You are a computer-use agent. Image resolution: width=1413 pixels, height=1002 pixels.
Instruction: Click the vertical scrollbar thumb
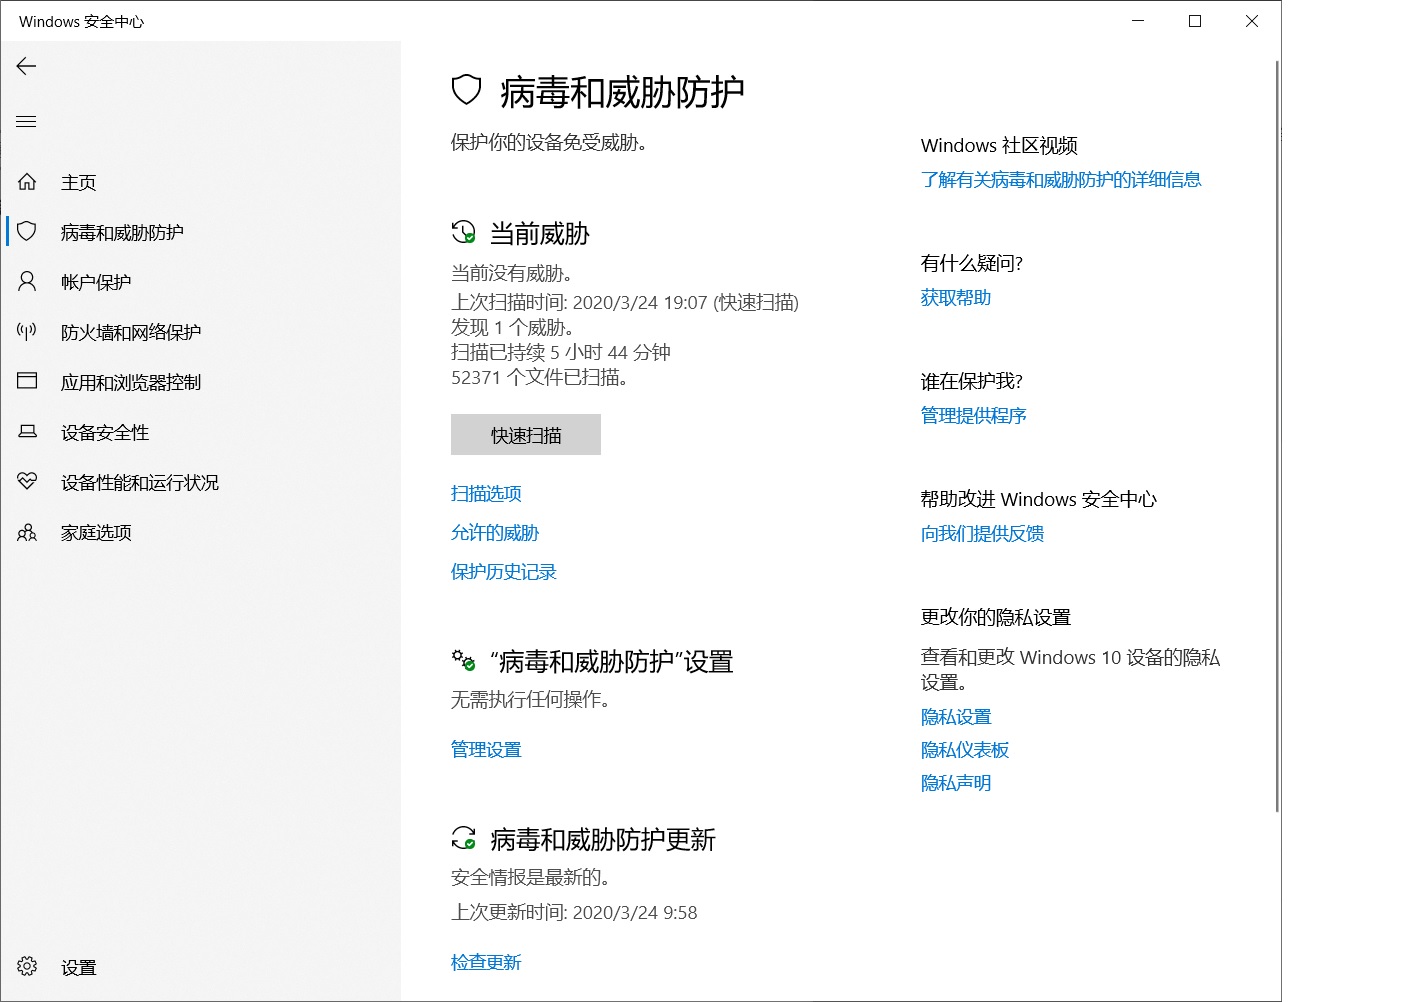coord(1277,436)
